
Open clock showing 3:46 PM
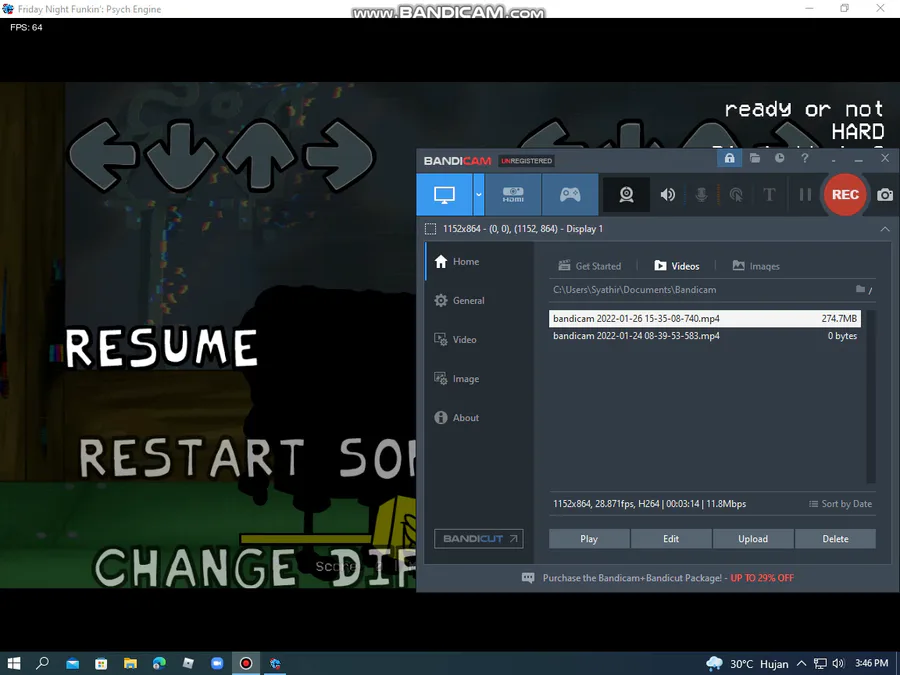(x=871, y=664)
